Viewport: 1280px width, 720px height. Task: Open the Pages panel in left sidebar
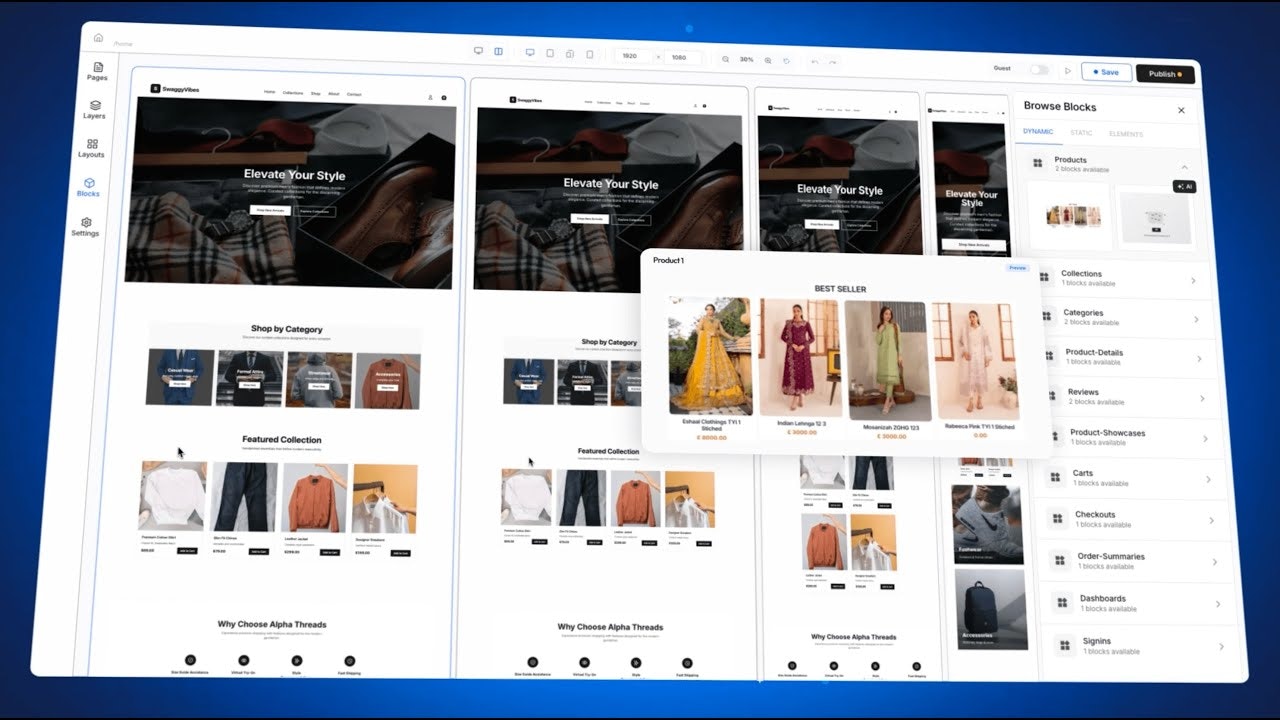click(x=97, y=70)
